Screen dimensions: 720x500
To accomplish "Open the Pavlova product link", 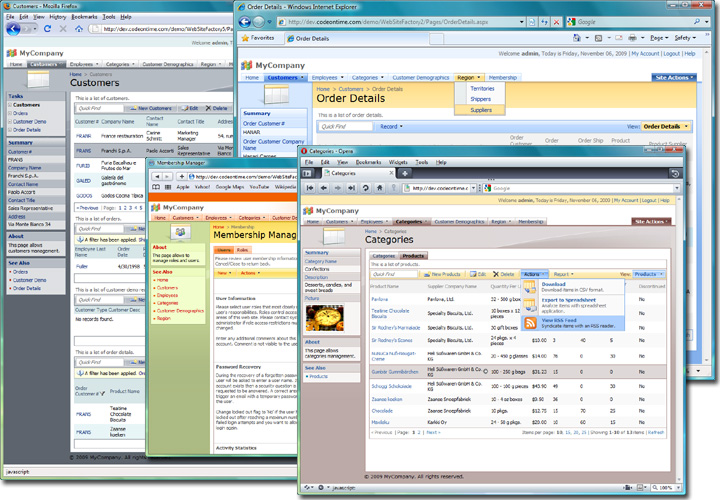I will [380, 299].
